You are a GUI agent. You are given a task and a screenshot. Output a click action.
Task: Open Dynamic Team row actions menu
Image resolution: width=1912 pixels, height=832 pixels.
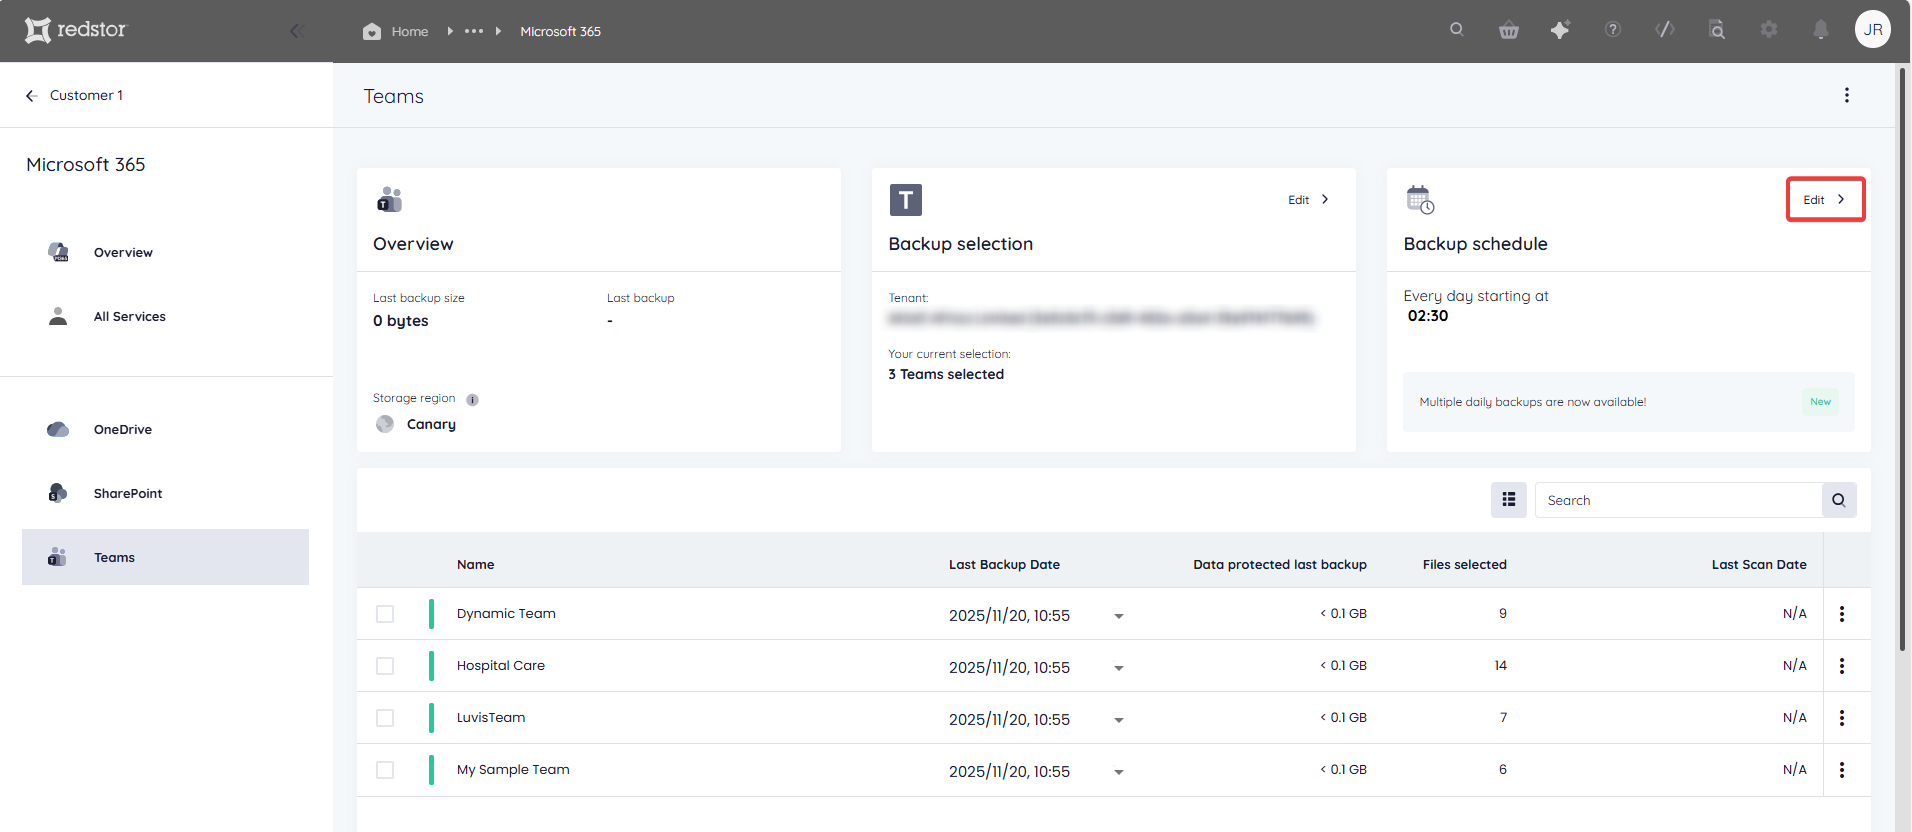1842,614
